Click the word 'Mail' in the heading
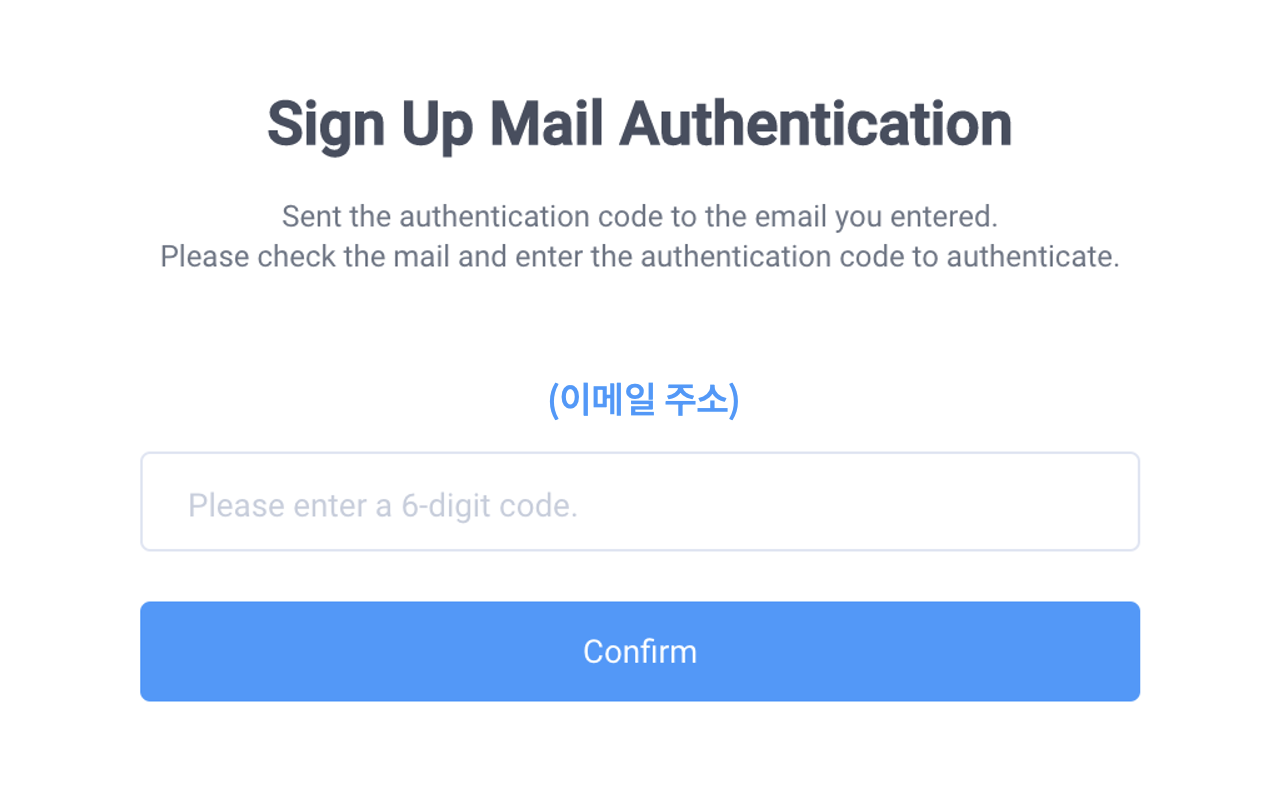Image resolution: width=1272 pixels, height=804 pixels. click(x=545, y=125)
